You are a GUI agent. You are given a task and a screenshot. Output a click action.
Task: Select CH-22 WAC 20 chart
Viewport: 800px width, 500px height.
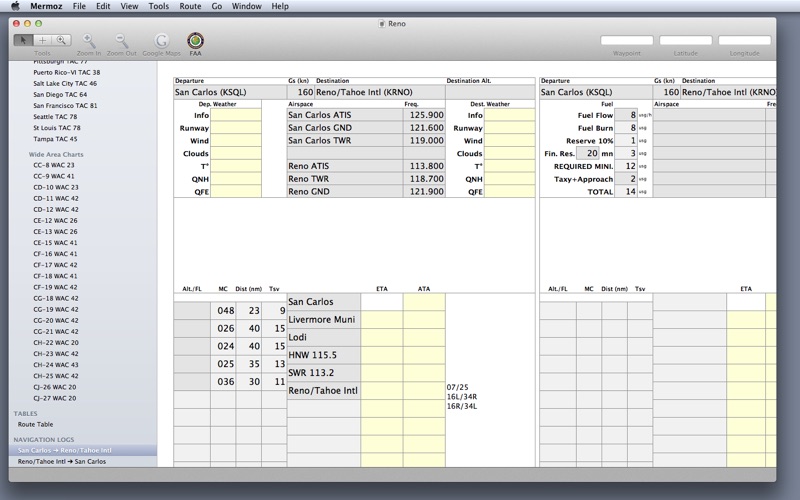[56, 343]
